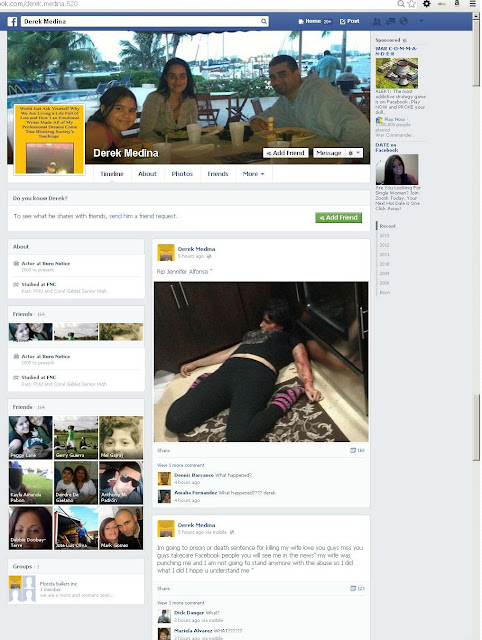Click Share under the second post
Screen dimensions: 482x640
(163, 588)
